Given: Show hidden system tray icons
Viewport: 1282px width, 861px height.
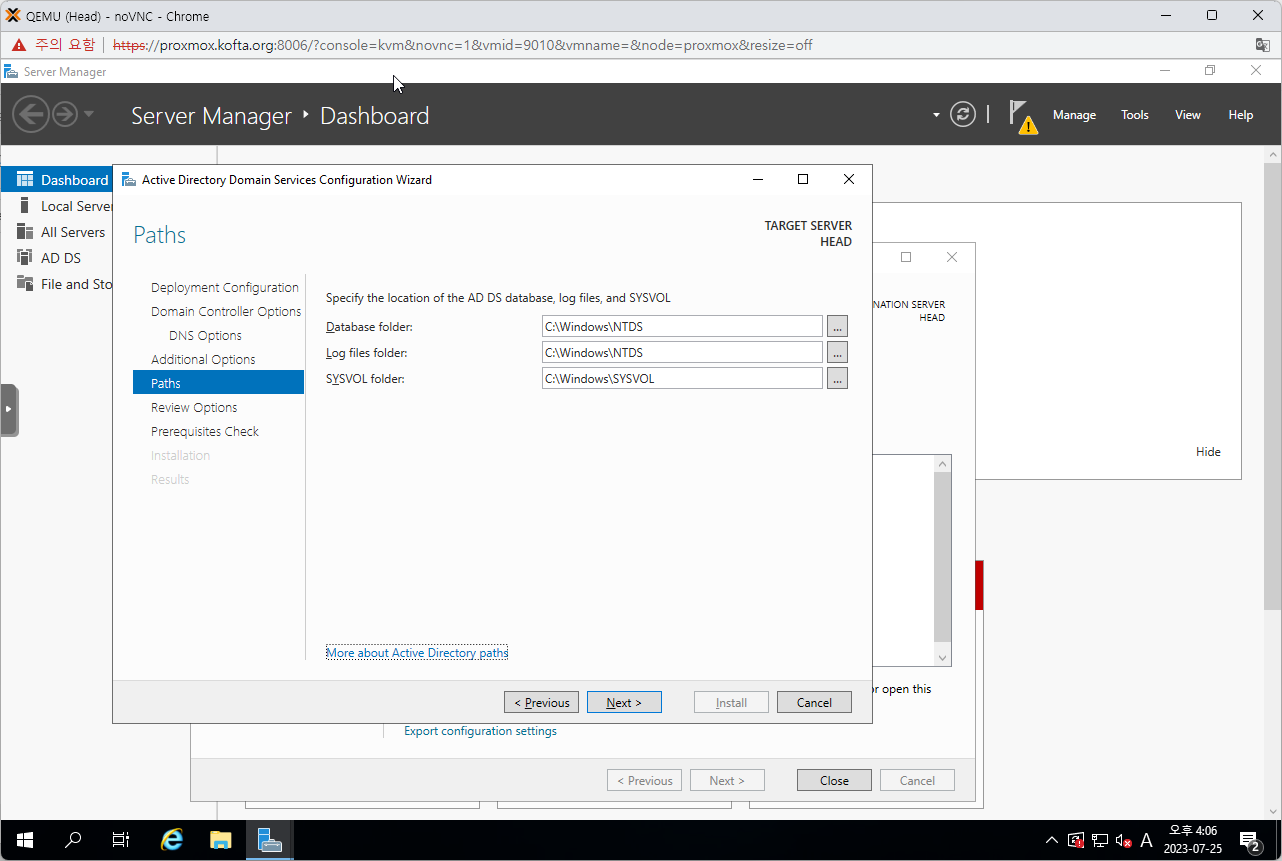Looking at the screenshot, I should 1051,840.
